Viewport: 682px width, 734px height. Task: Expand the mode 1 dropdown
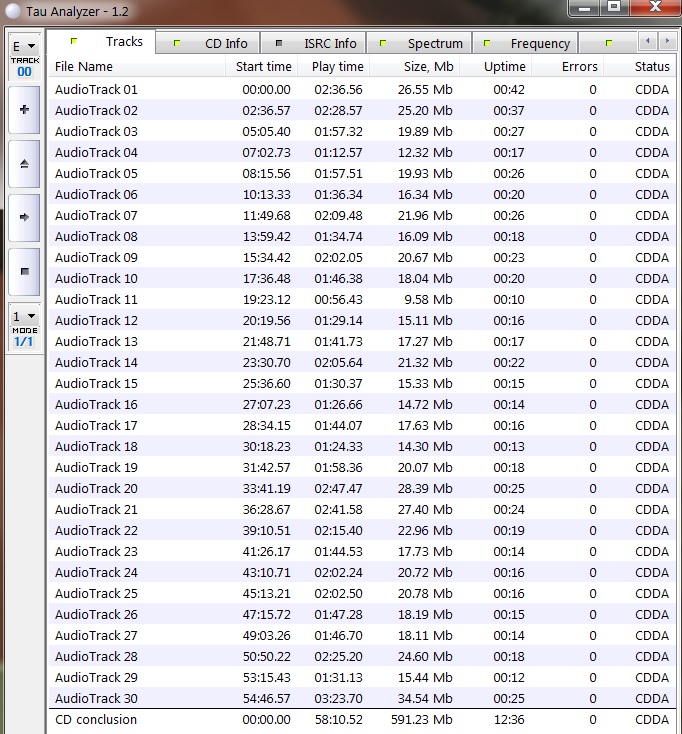(x=24, y=317)
